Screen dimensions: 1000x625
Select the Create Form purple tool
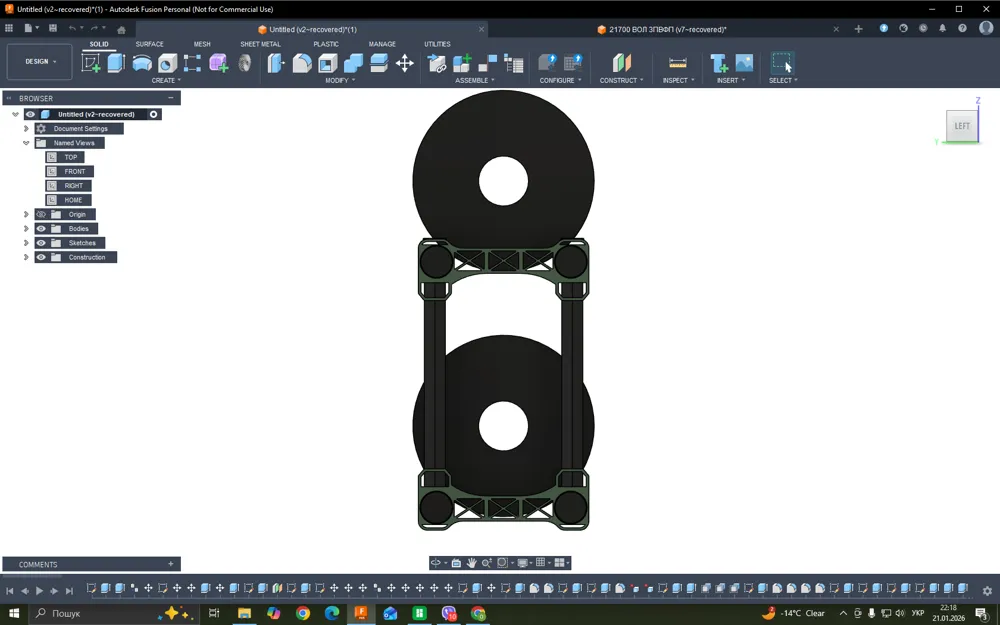point(219,63)
